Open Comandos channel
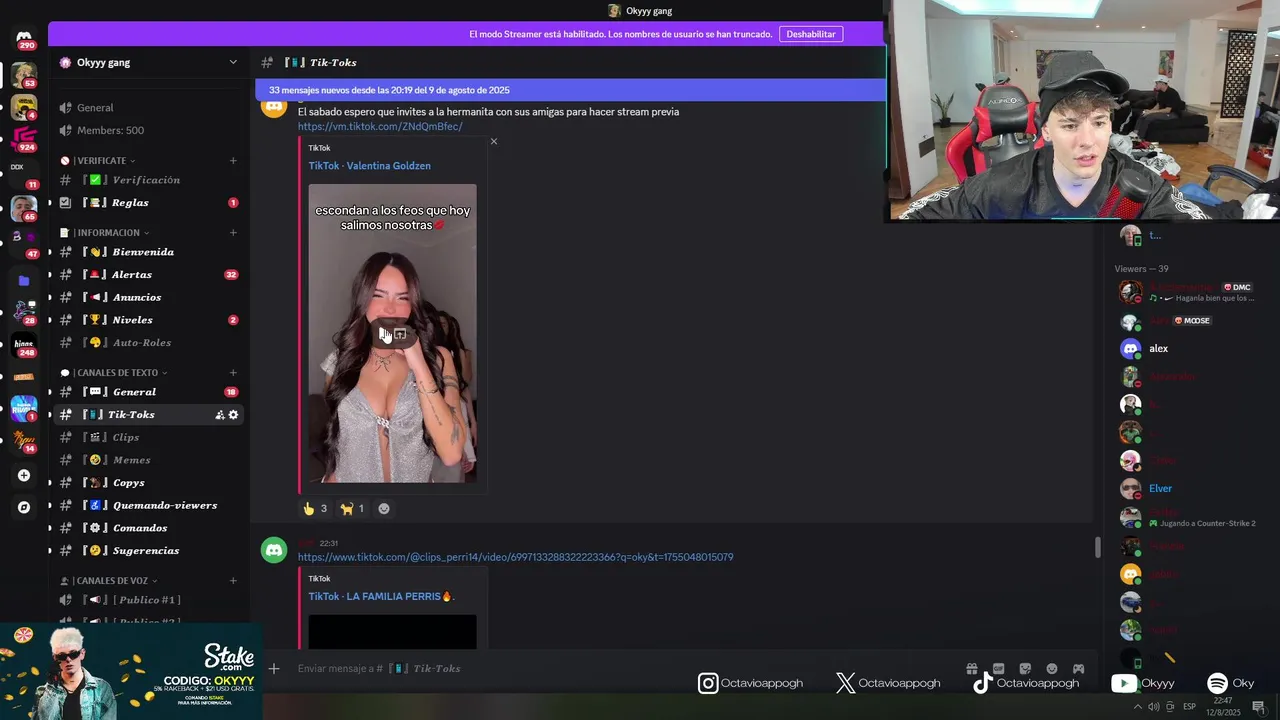 [148, 528]
